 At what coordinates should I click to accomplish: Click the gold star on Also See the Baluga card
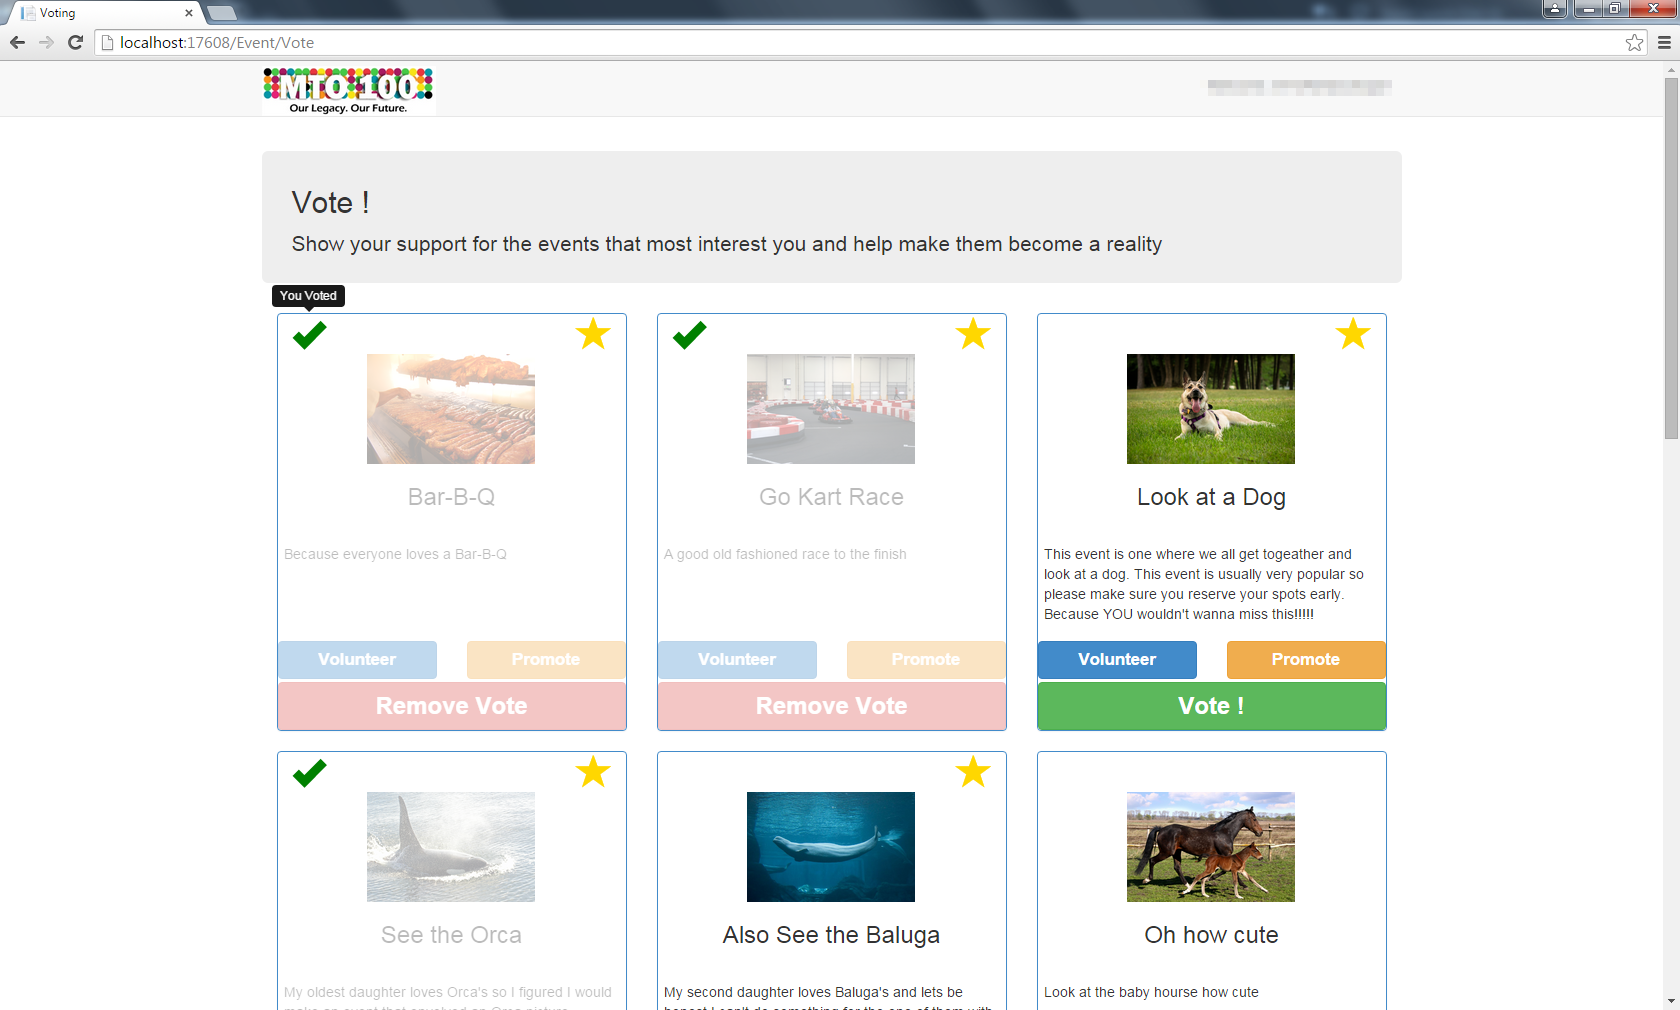(973, 772)
